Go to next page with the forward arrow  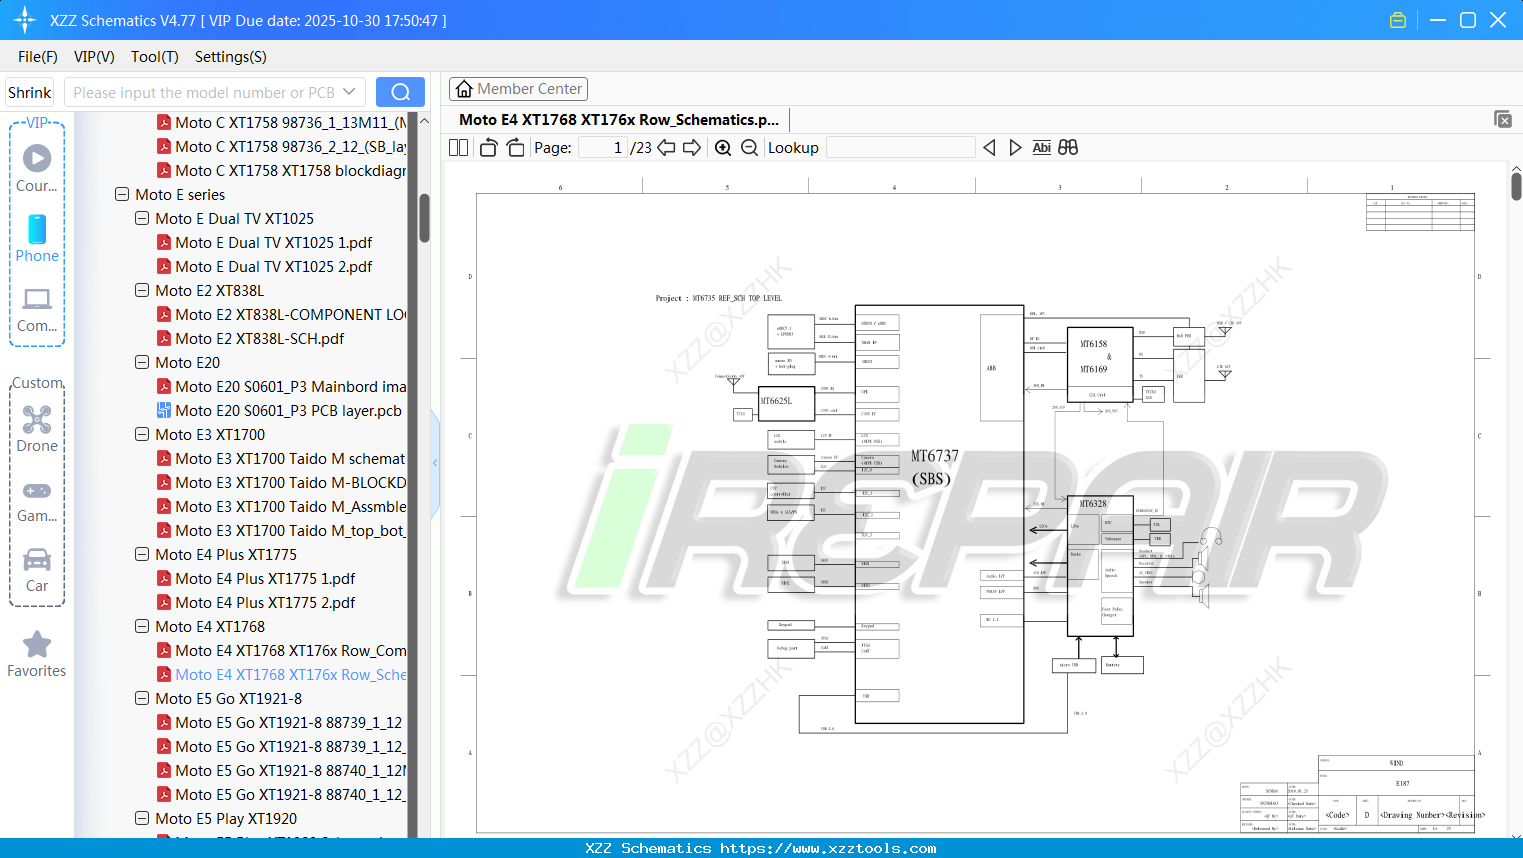point(691,147)
